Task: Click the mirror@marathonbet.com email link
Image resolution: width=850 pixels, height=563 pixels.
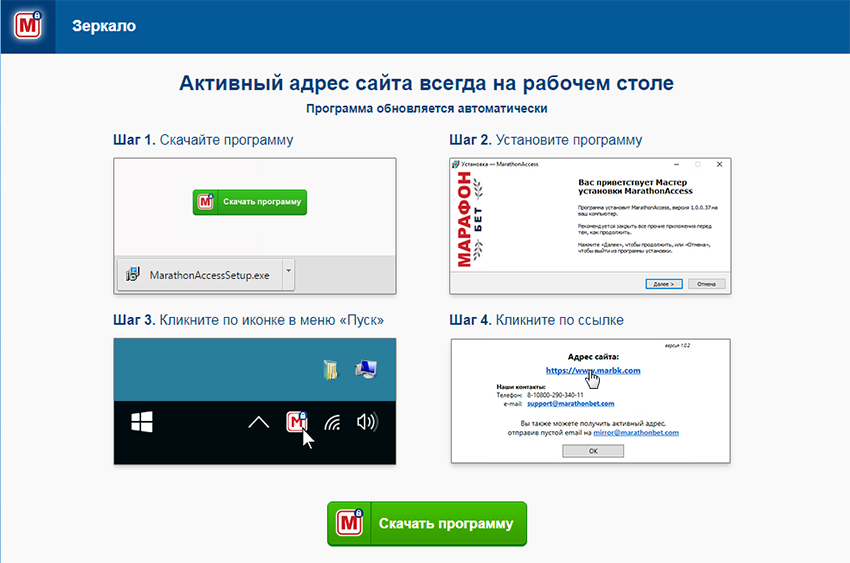Action: [x=639, y=433]
